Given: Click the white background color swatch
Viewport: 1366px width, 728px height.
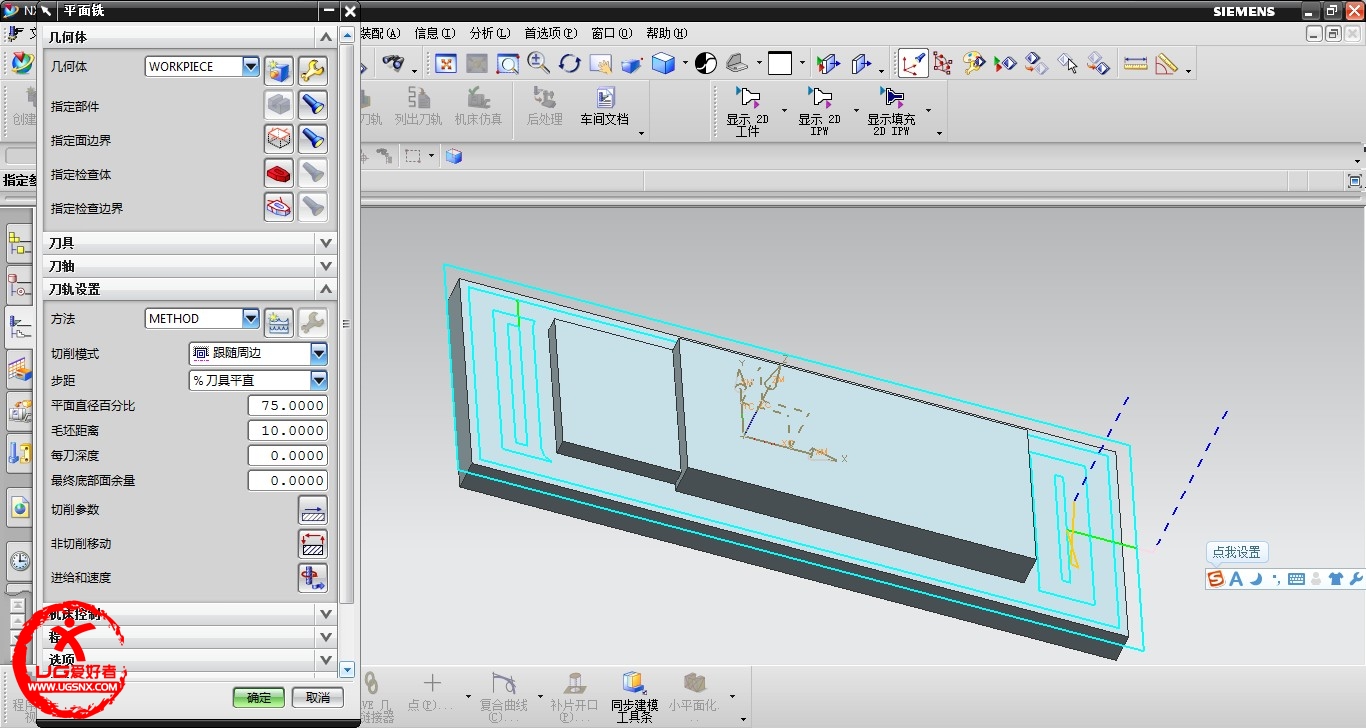Looking at the screenshot, I should (x=781, y=64).
